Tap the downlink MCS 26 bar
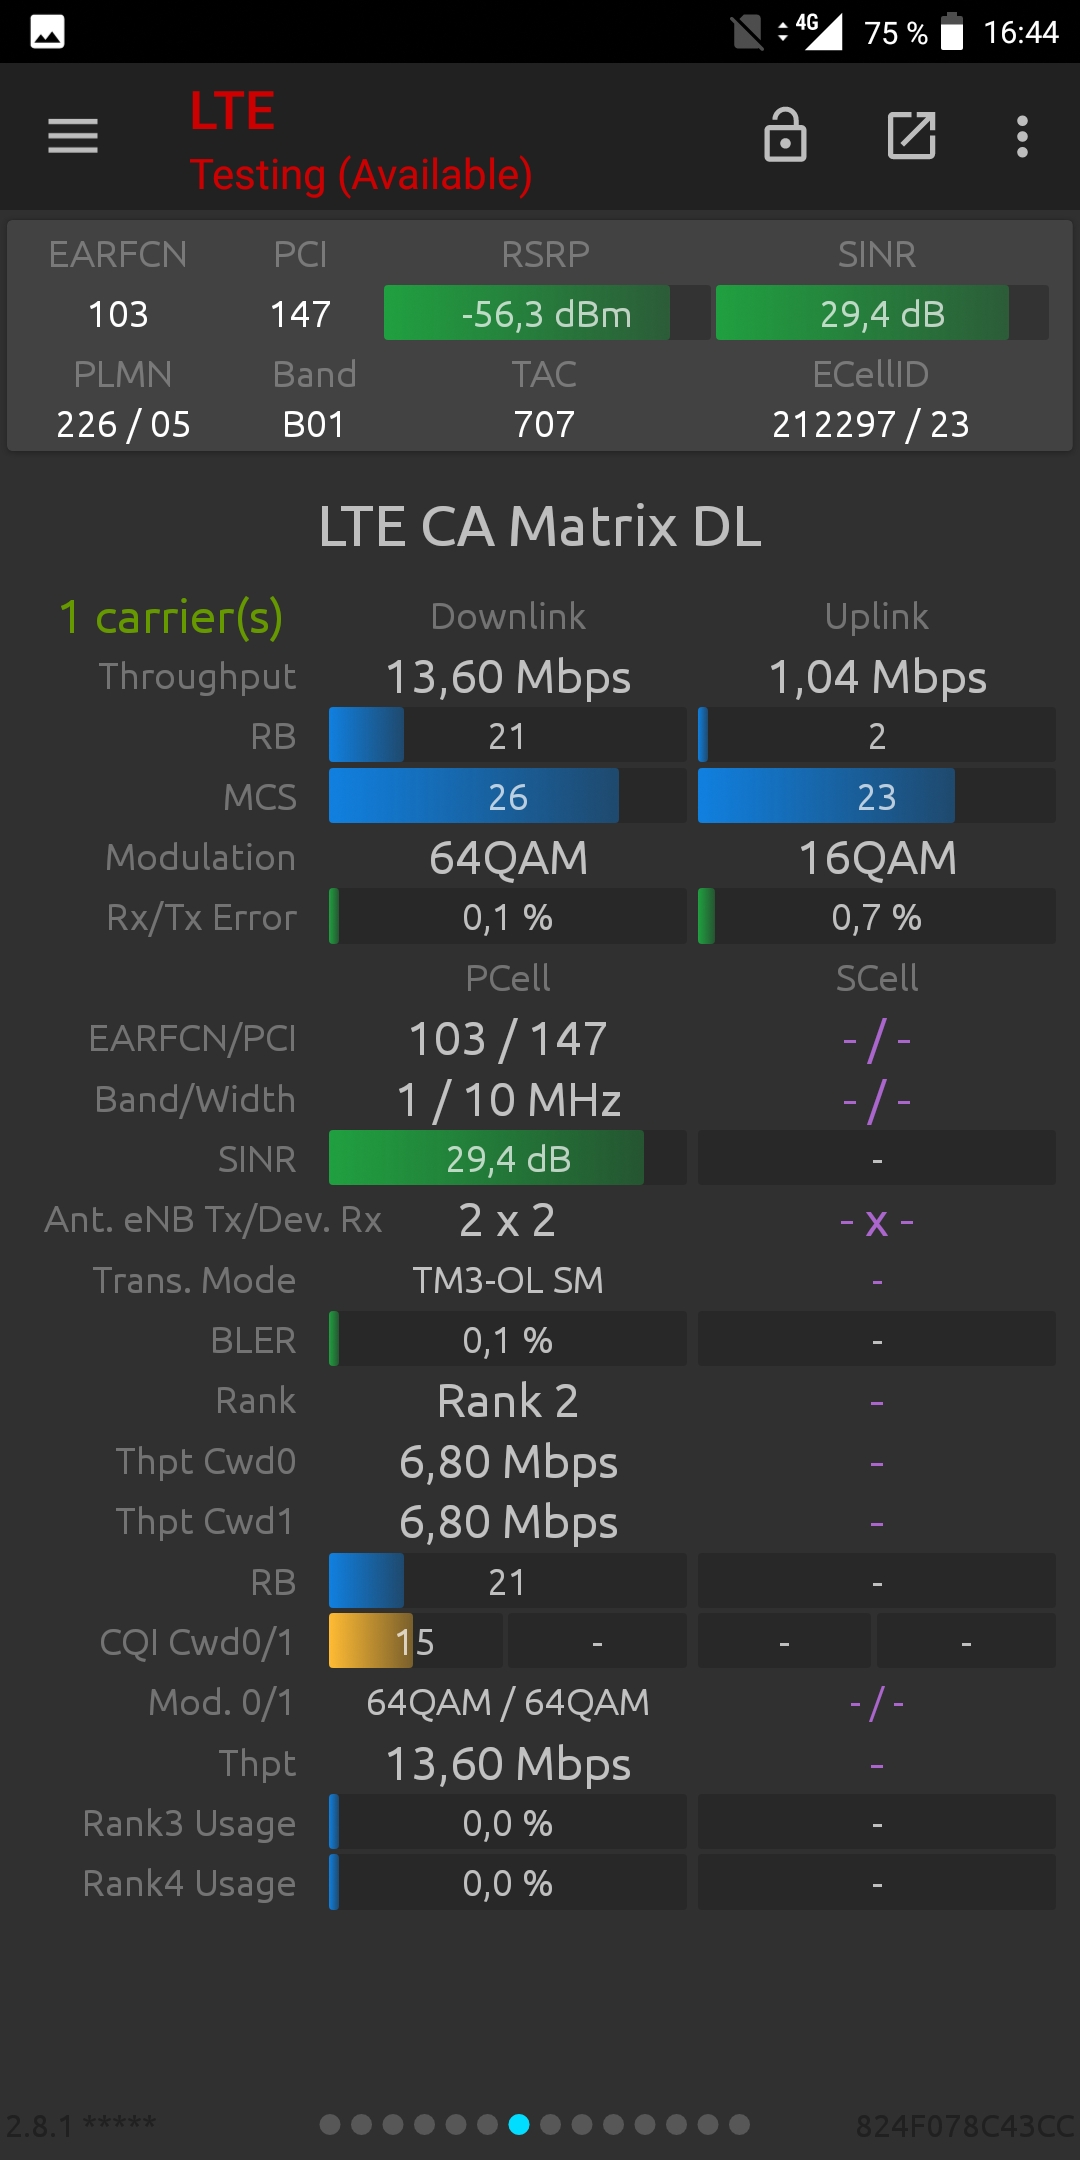Image resolution: width=1080 pixels, height=2160 pixels. pyautogui.click(x=507, y=796)
